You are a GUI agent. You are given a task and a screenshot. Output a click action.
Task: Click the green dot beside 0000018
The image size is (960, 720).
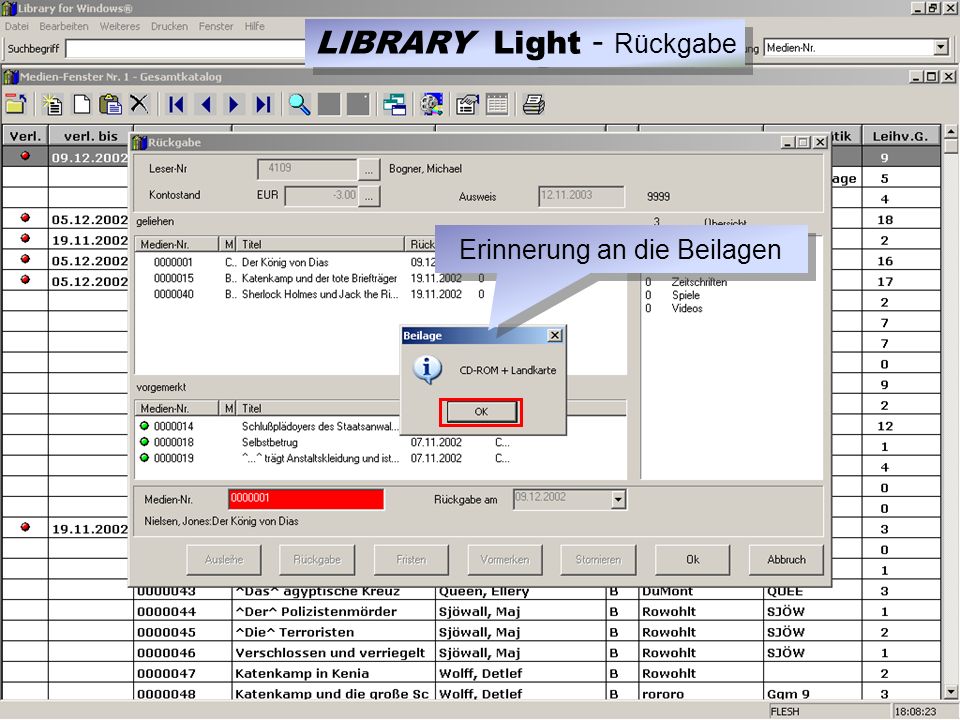144,441
